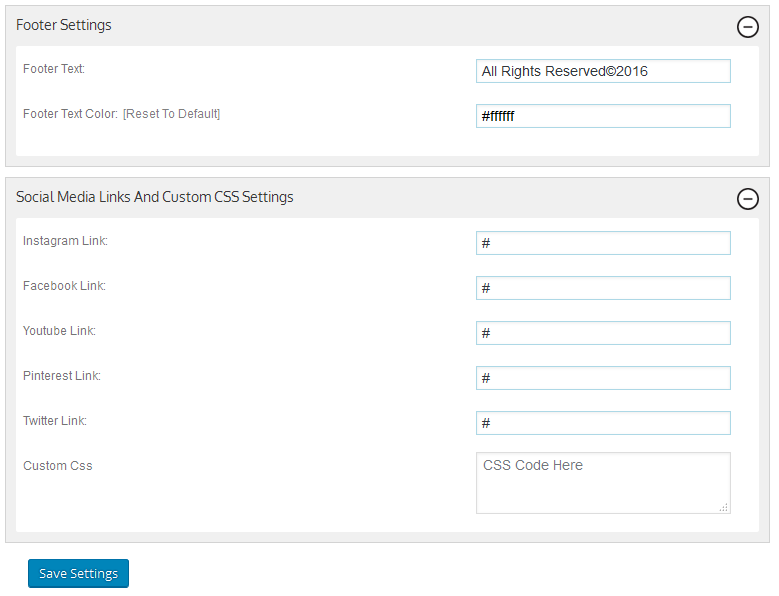Save the settings with Save Settings button
779x596 pixels.
(78, 574)
